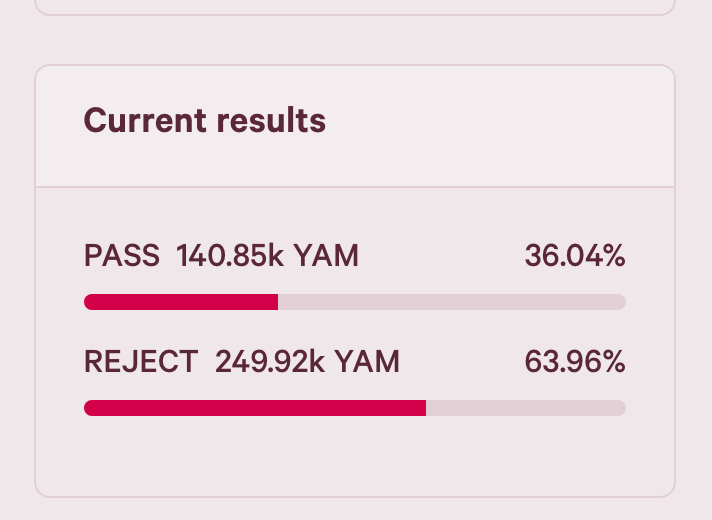Click the 63.96% REJECT percentage

click(x=575, y=362)
